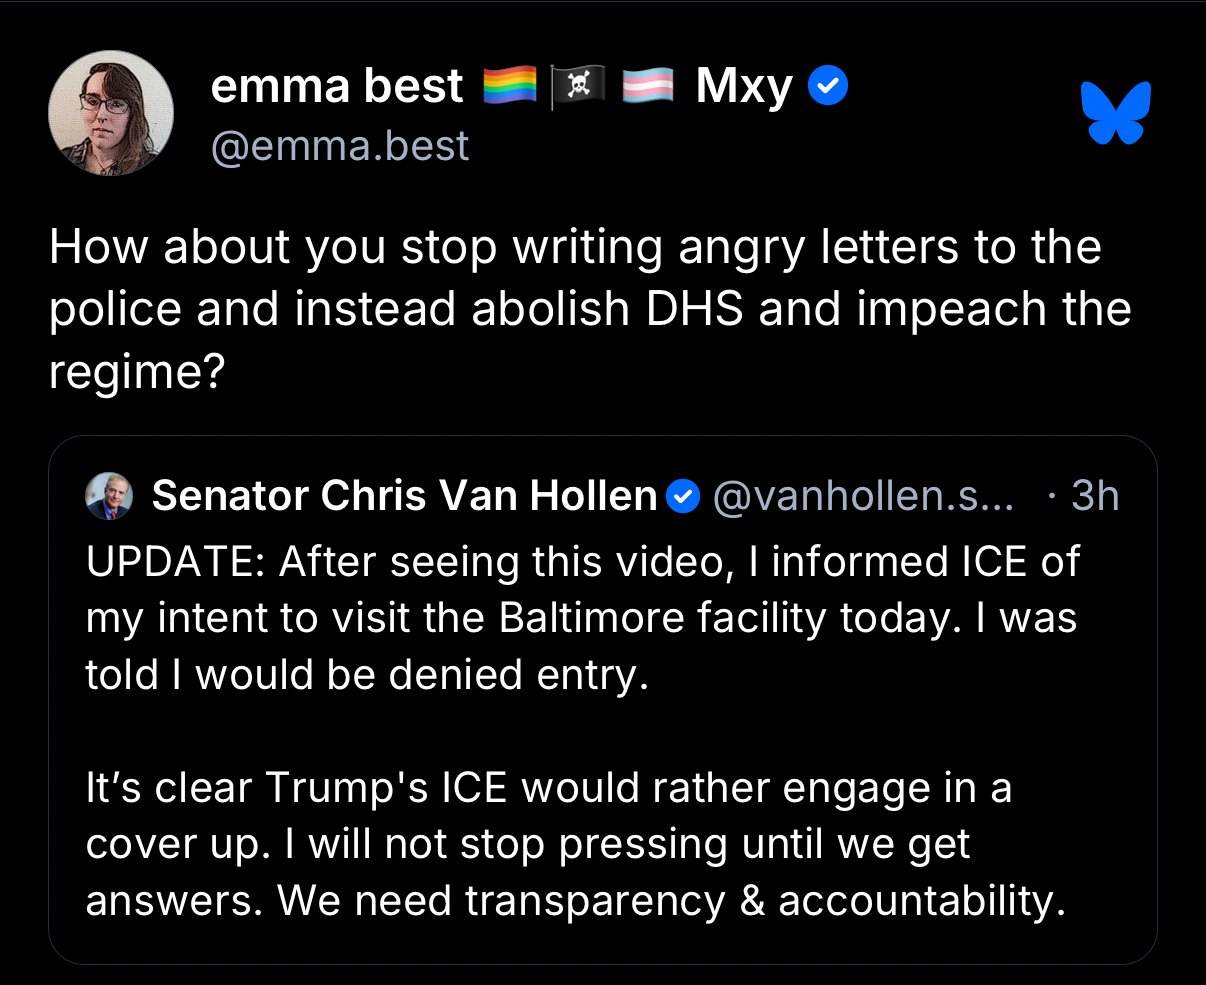Screen dimensions: 1206x985
Task: Open the quoted post starting with "UPDATE:"
Action: (582, 618)
